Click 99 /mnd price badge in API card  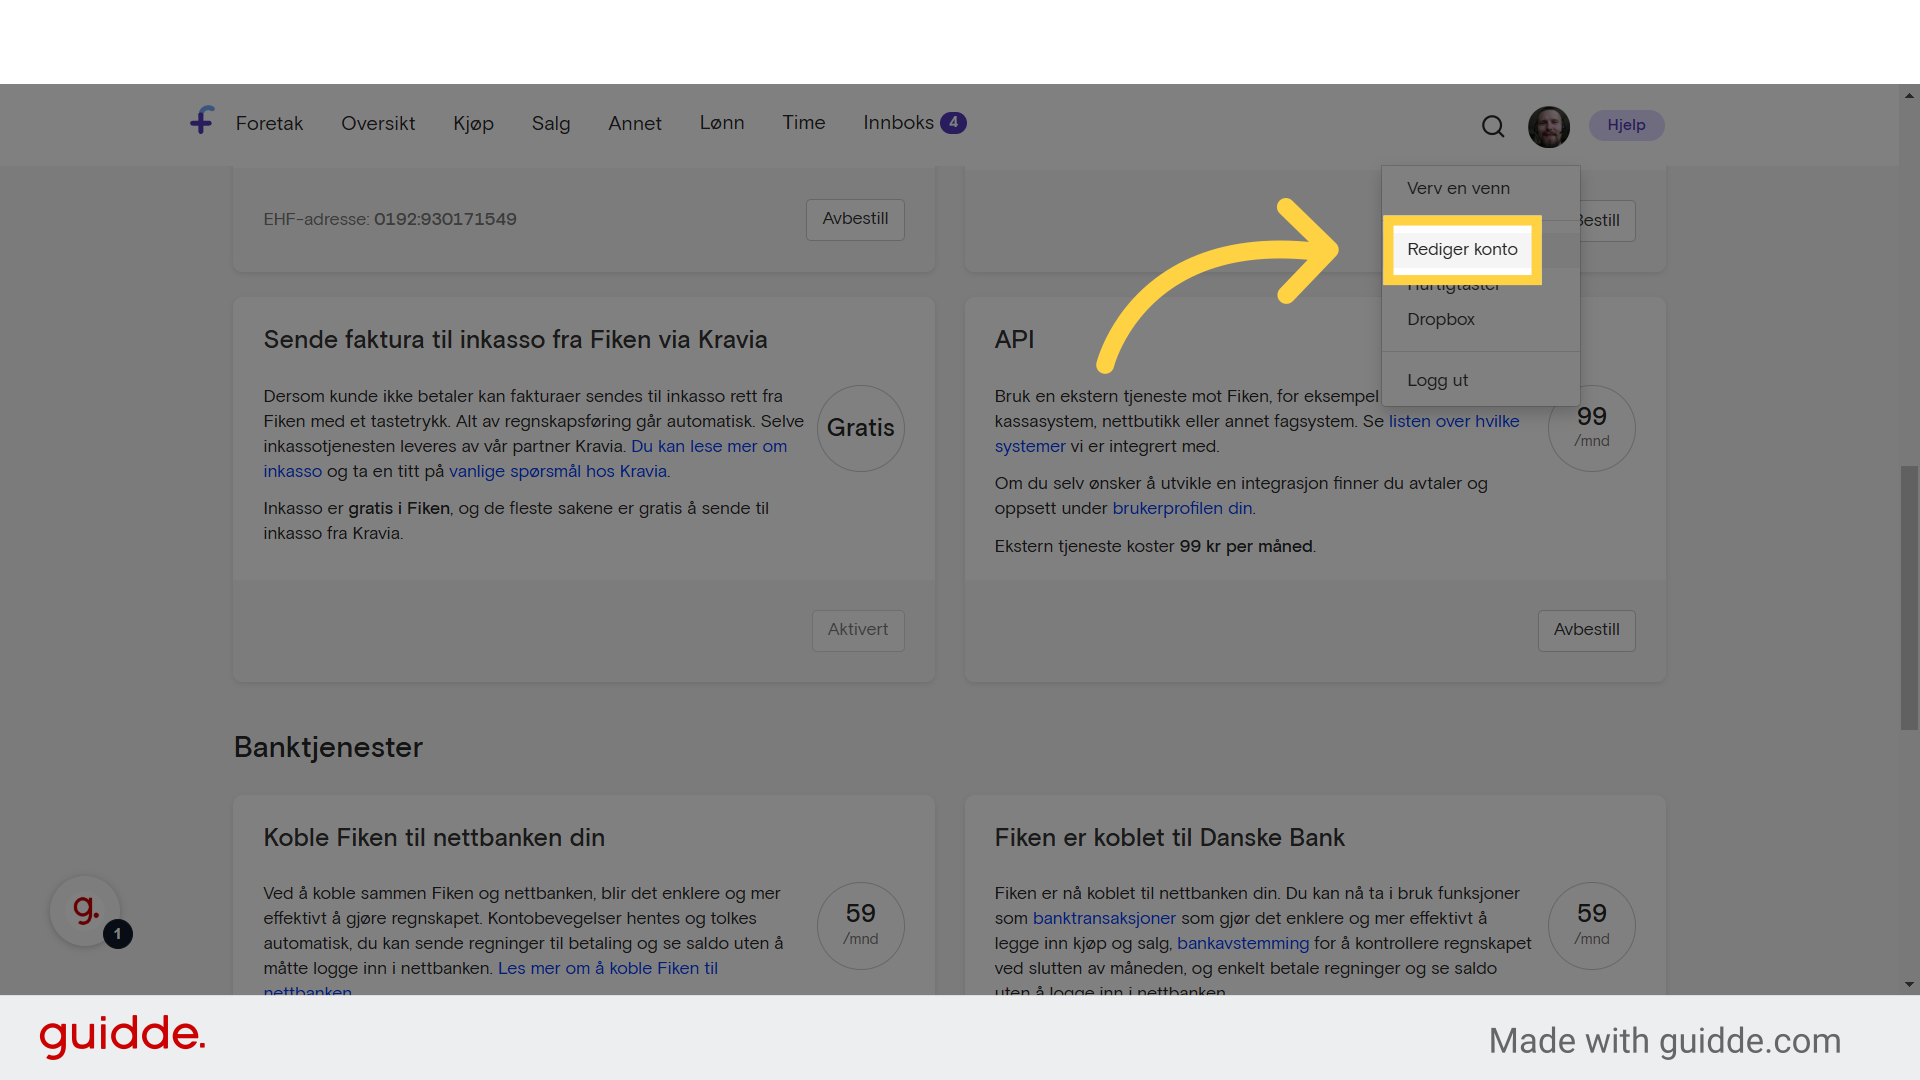click(x=1591, y=428)
